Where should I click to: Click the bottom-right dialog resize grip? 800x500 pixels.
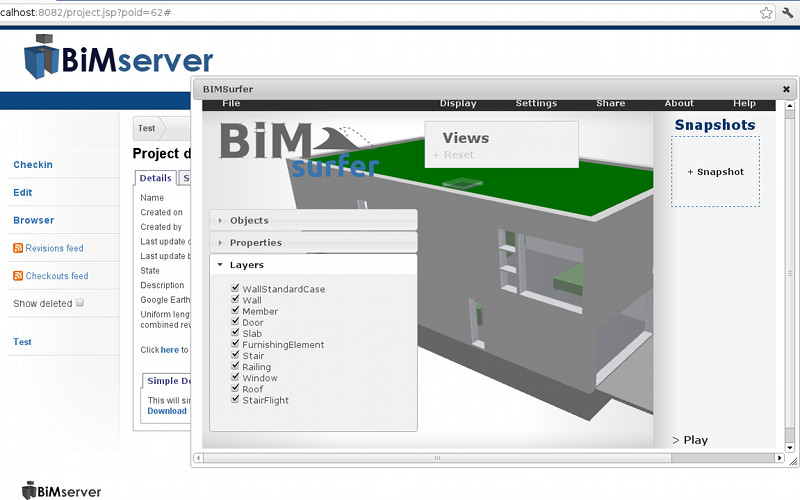(793, 461)
